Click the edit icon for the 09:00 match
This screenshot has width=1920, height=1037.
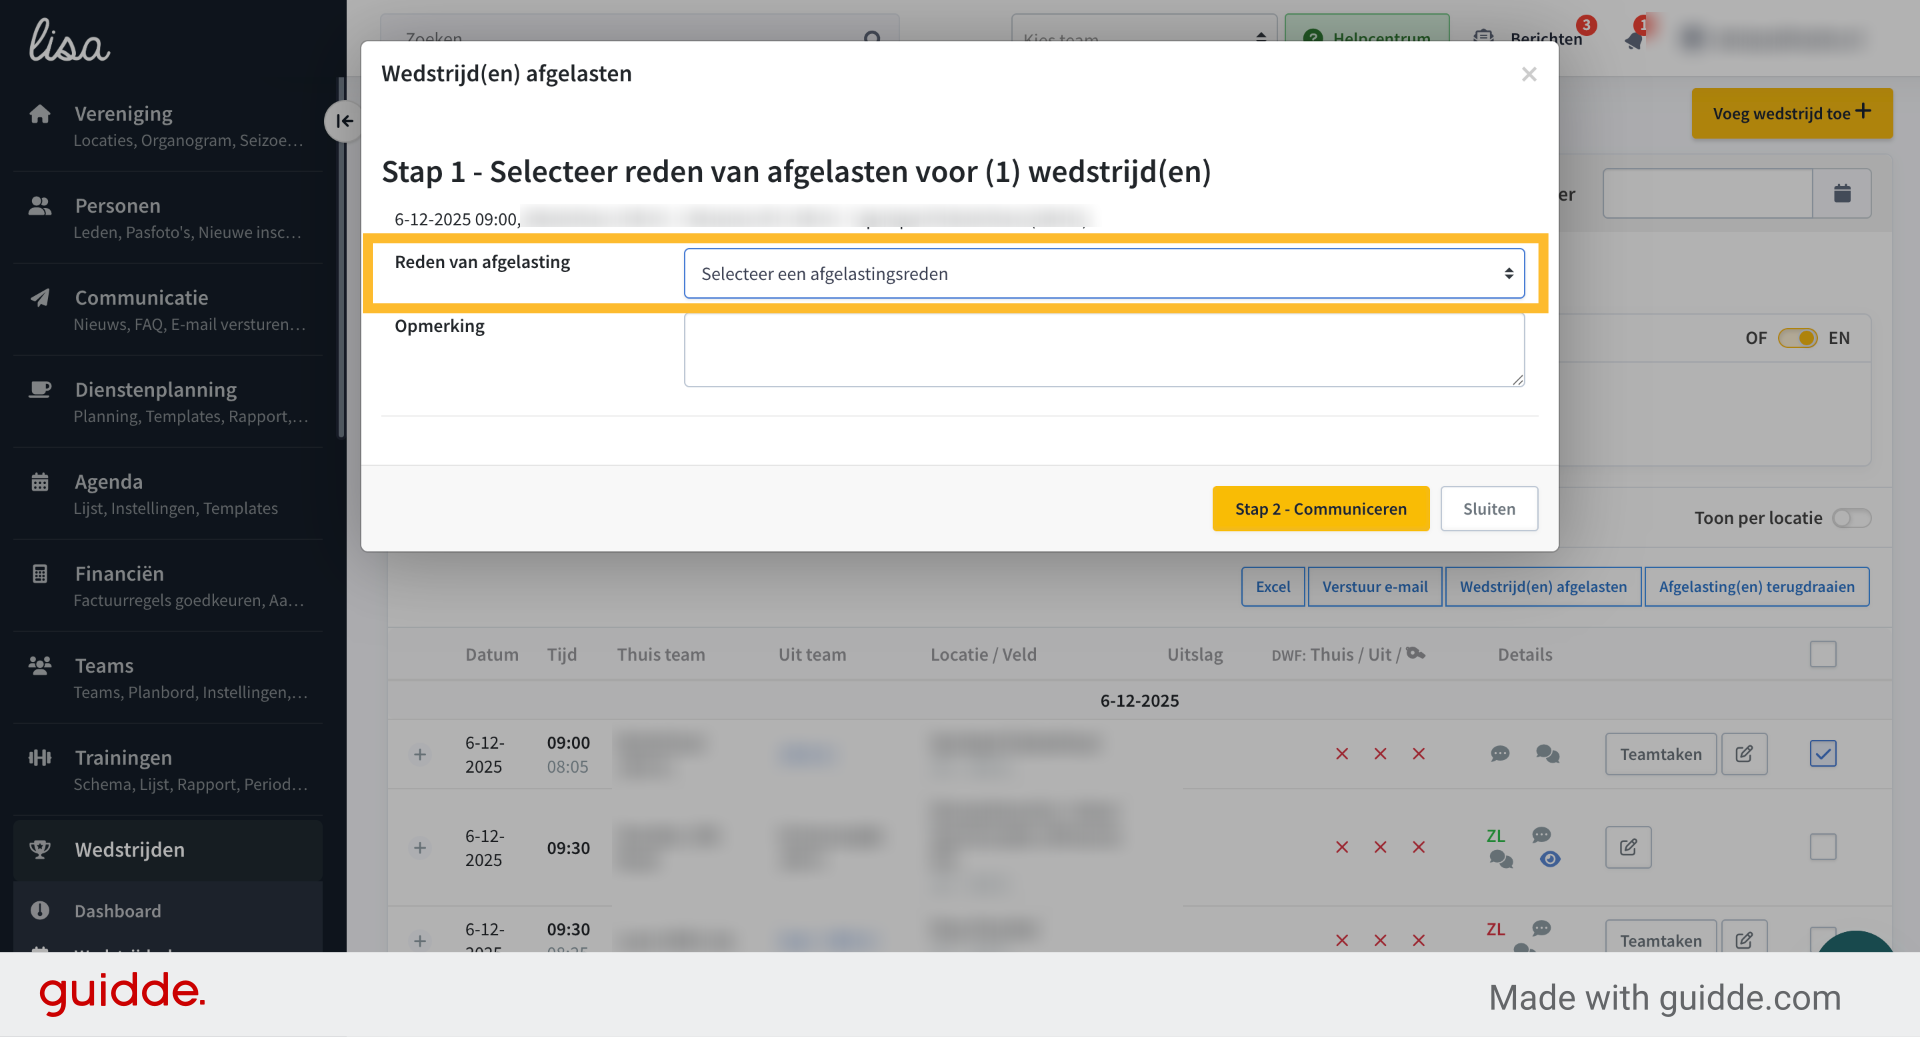1744,754
